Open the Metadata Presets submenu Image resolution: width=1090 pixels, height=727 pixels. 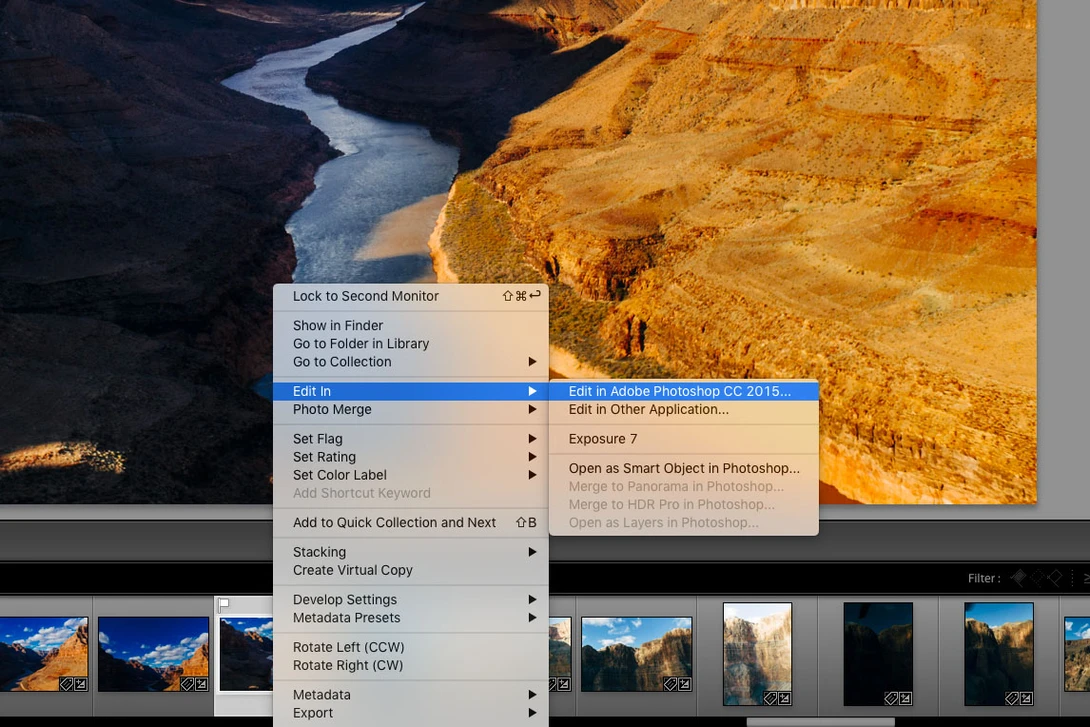411,617
